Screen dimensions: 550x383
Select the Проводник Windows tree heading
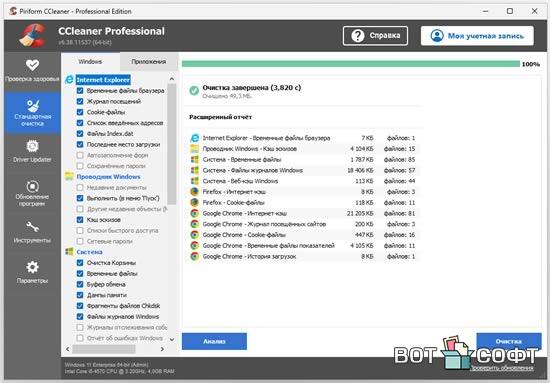coord(108,176)
